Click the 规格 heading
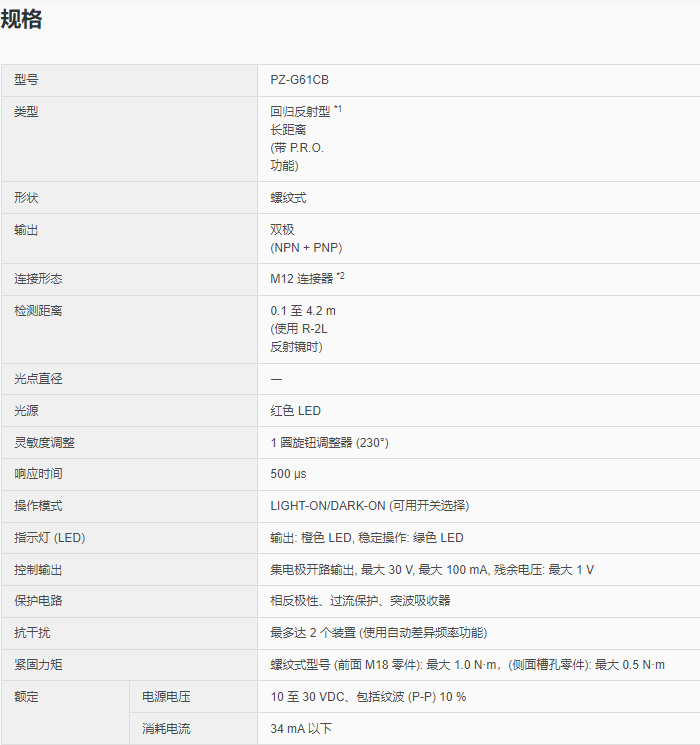700x745 pixels. [21, 20]
